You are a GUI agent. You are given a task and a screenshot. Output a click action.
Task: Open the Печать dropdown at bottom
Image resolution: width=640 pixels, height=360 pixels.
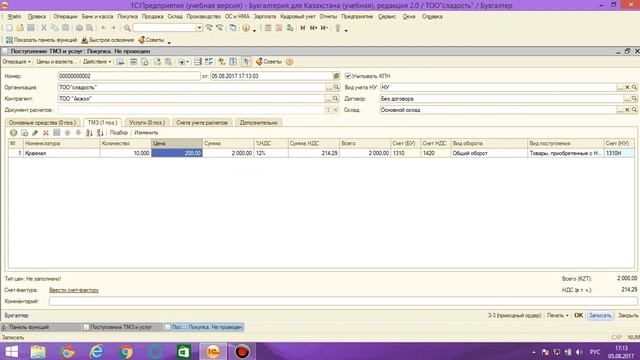558,316
